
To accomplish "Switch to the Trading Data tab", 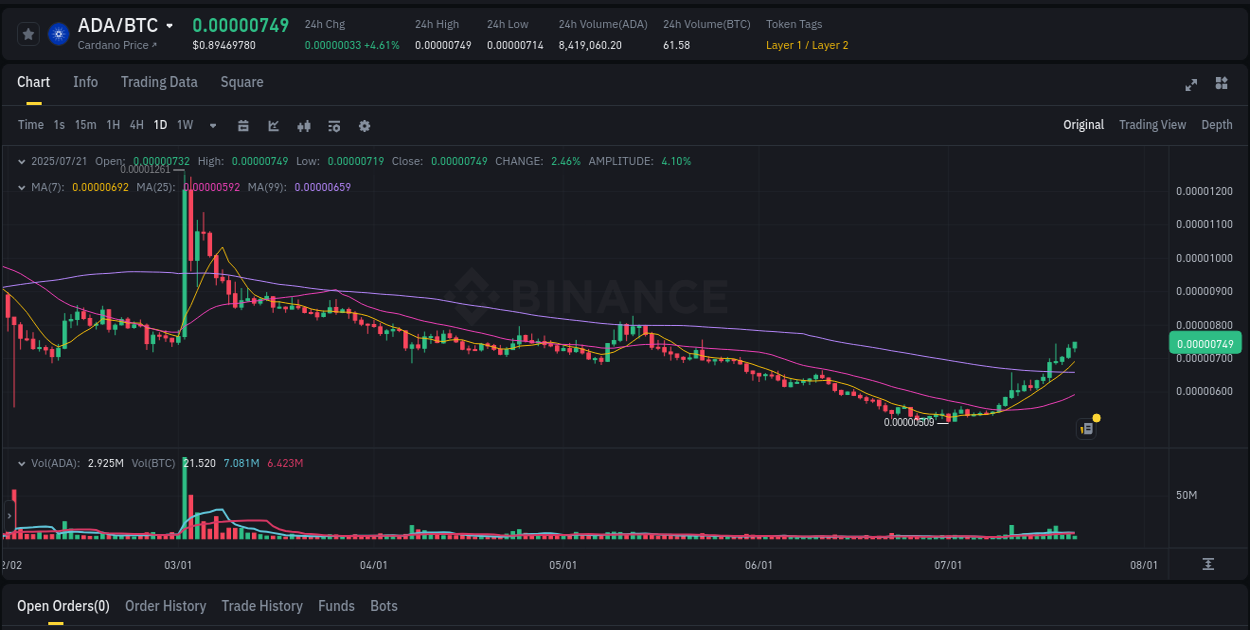I will point(159,82).
